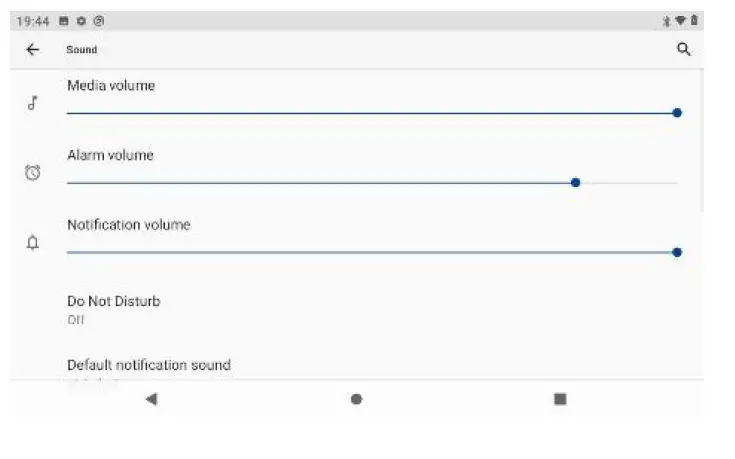Open Do Not Disturb settings
Viewport: 735px width, 459px height.
(x=357, y=309)
